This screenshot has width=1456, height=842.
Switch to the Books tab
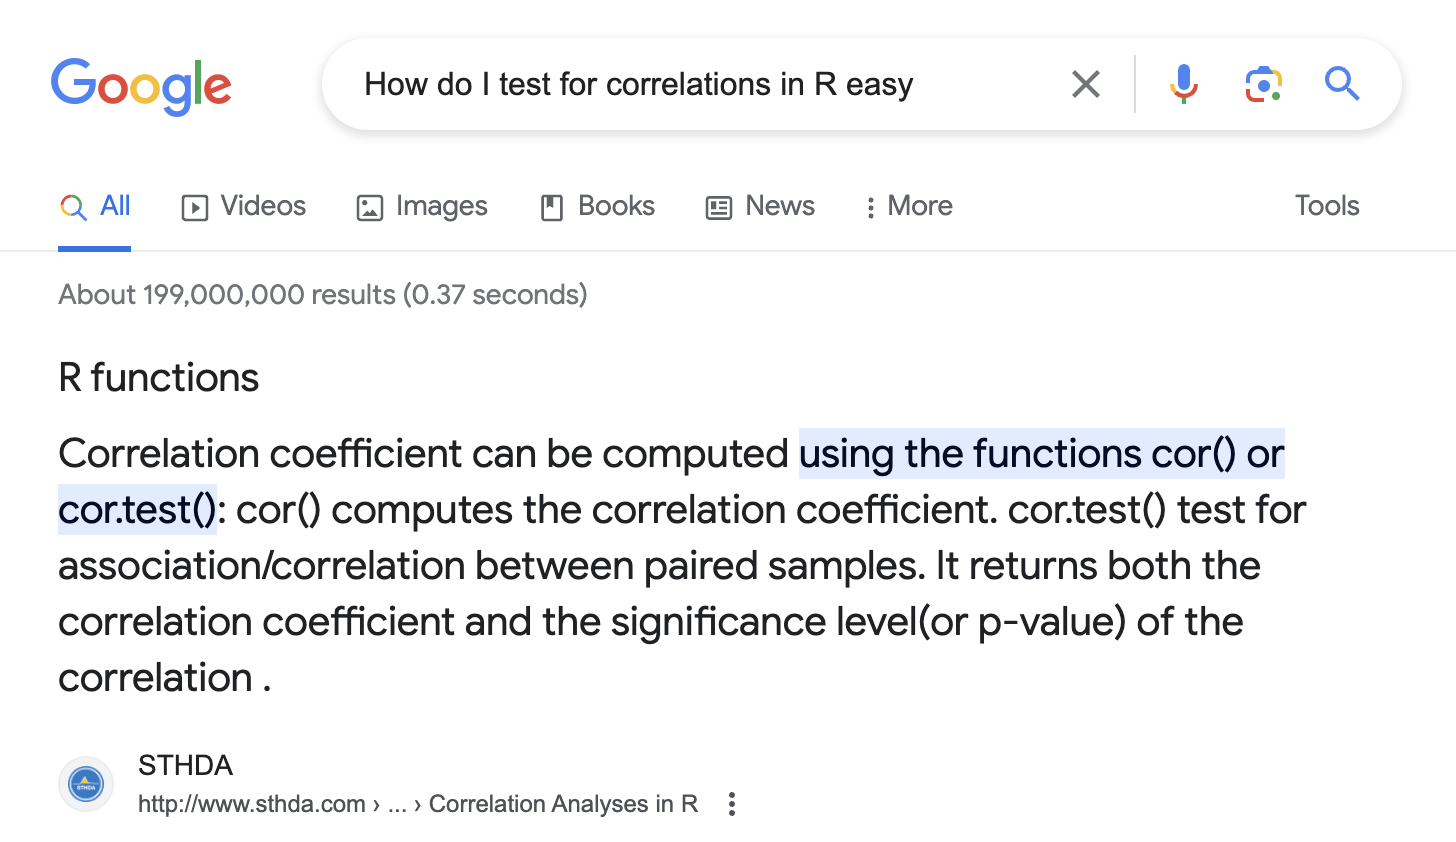(597, 206)
